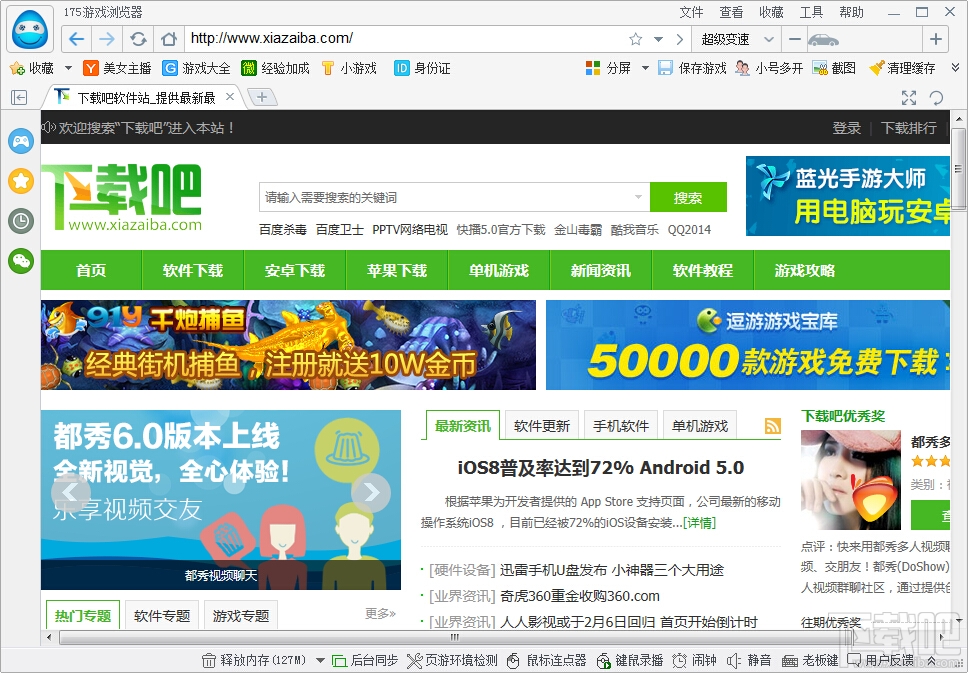The height and width of the screenshot is (673, 968).
Task: Open the WeChat sidebar icon
Action: point(21,261)
